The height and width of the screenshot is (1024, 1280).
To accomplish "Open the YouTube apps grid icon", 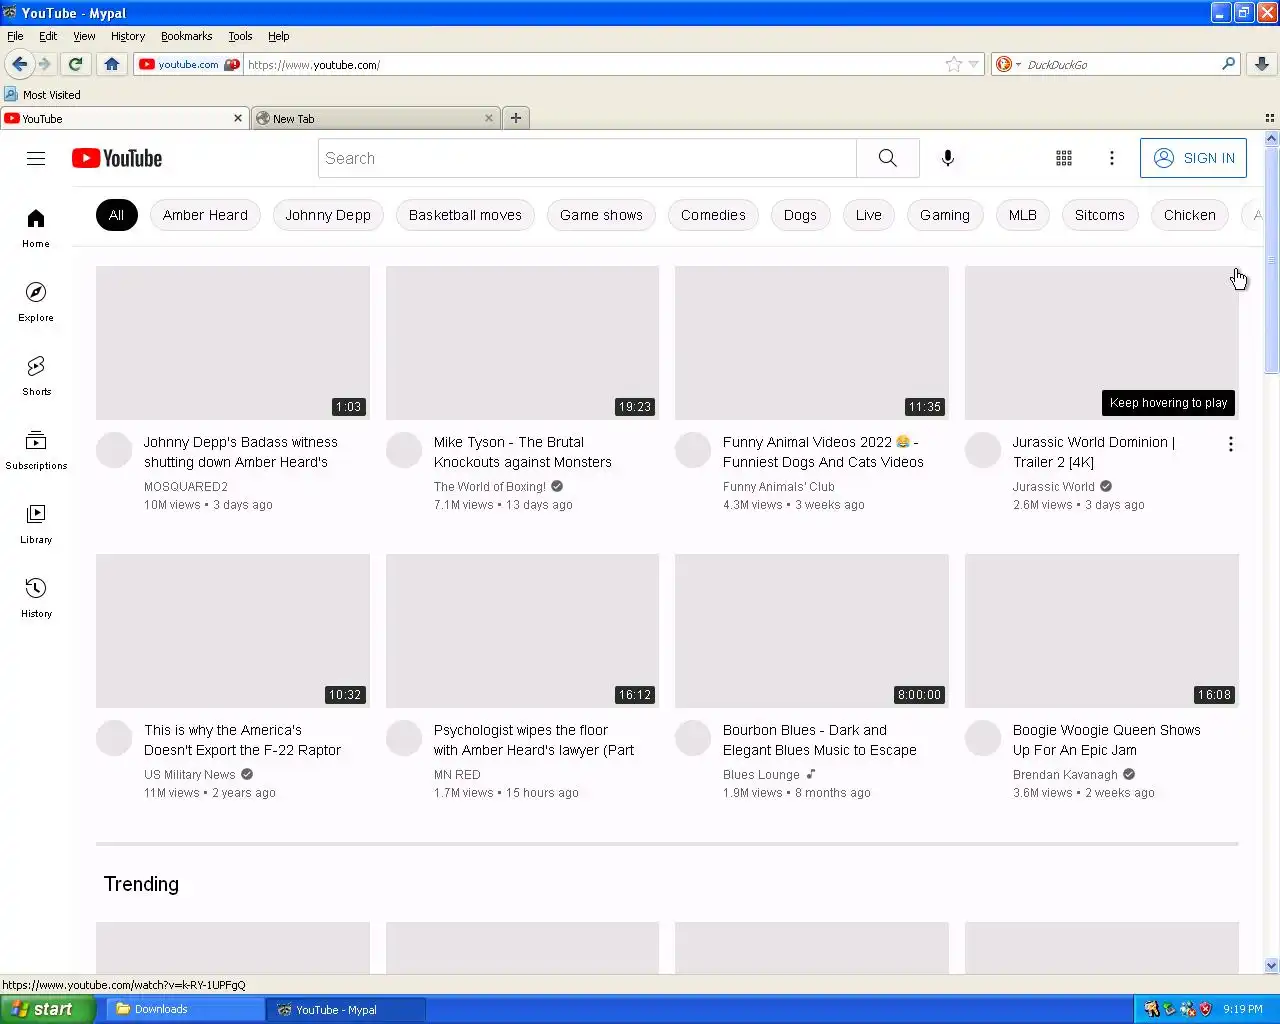I will click(x=1064, y=158).
